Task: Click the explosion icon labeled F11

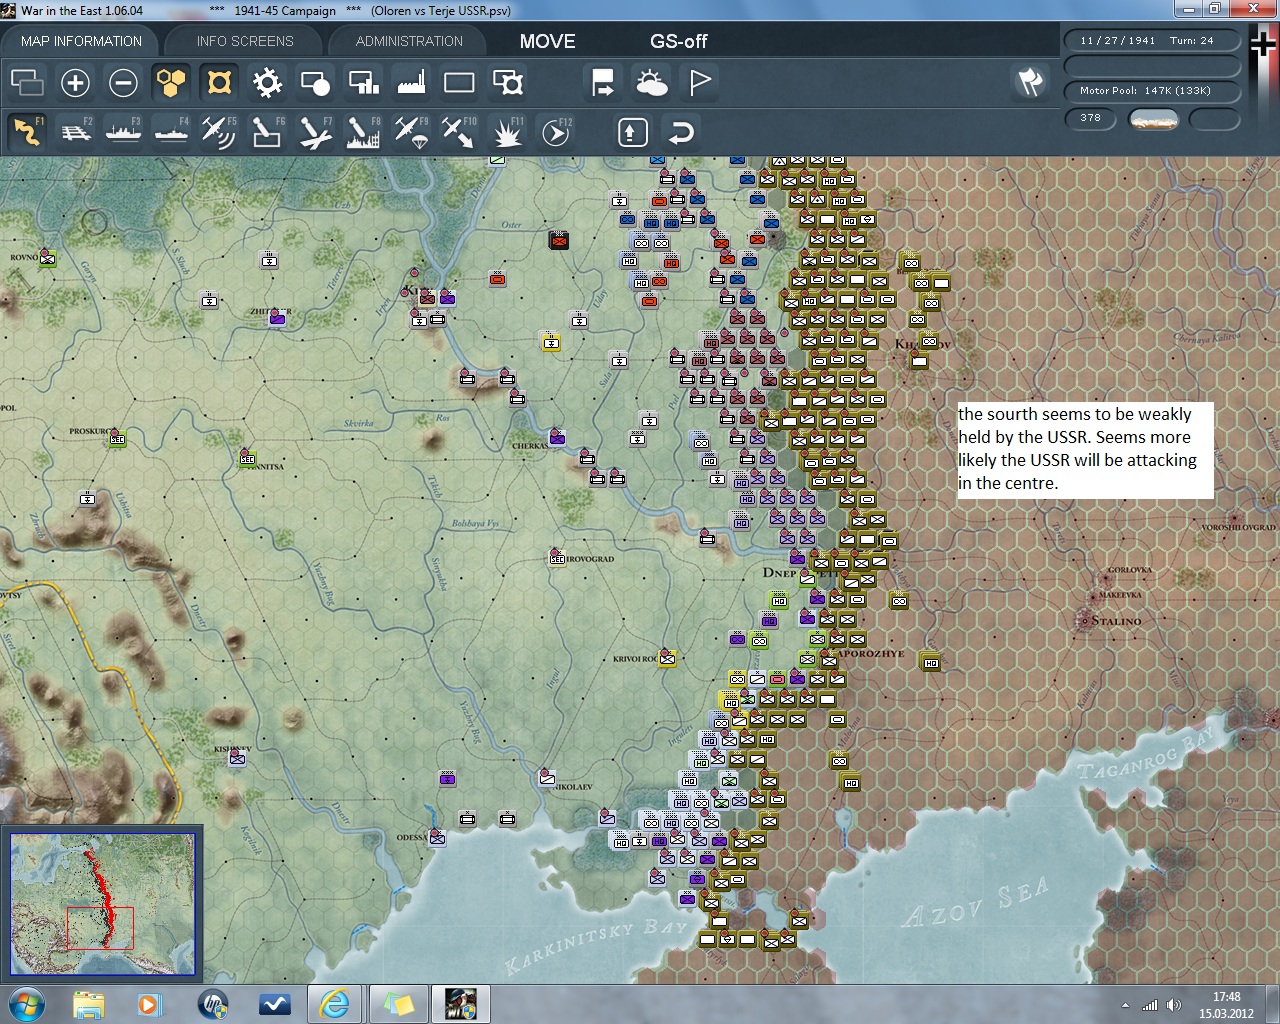Action: pyautogui.click(x=507, y=132)
